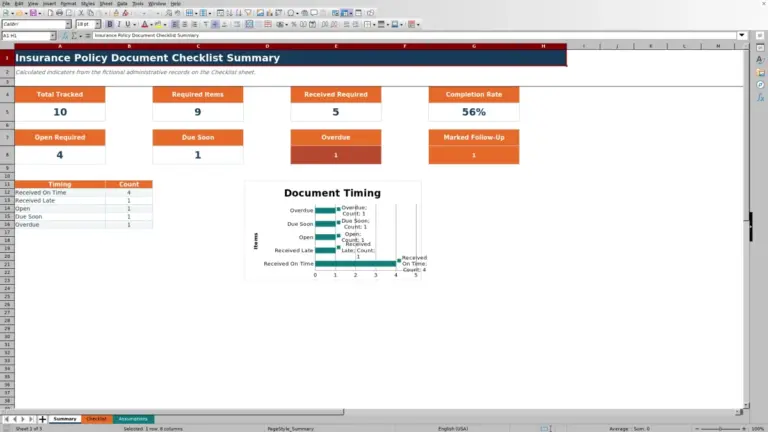Screen dimensions: 768x432
Task: Click the Background Color highlight swatch
Action: (158, 24)
